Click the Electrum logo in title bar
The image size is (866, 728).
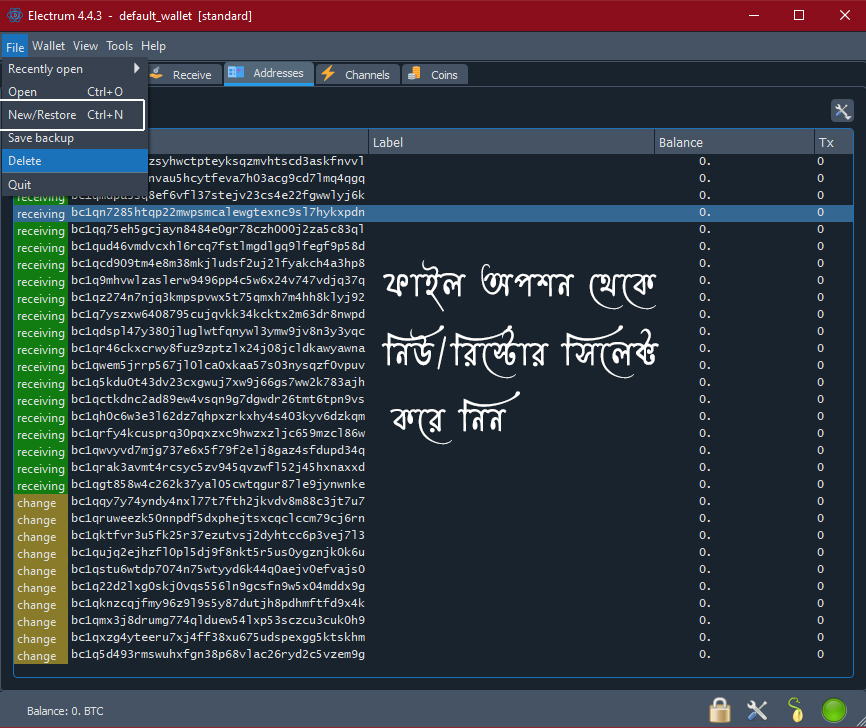pos(15,15)
